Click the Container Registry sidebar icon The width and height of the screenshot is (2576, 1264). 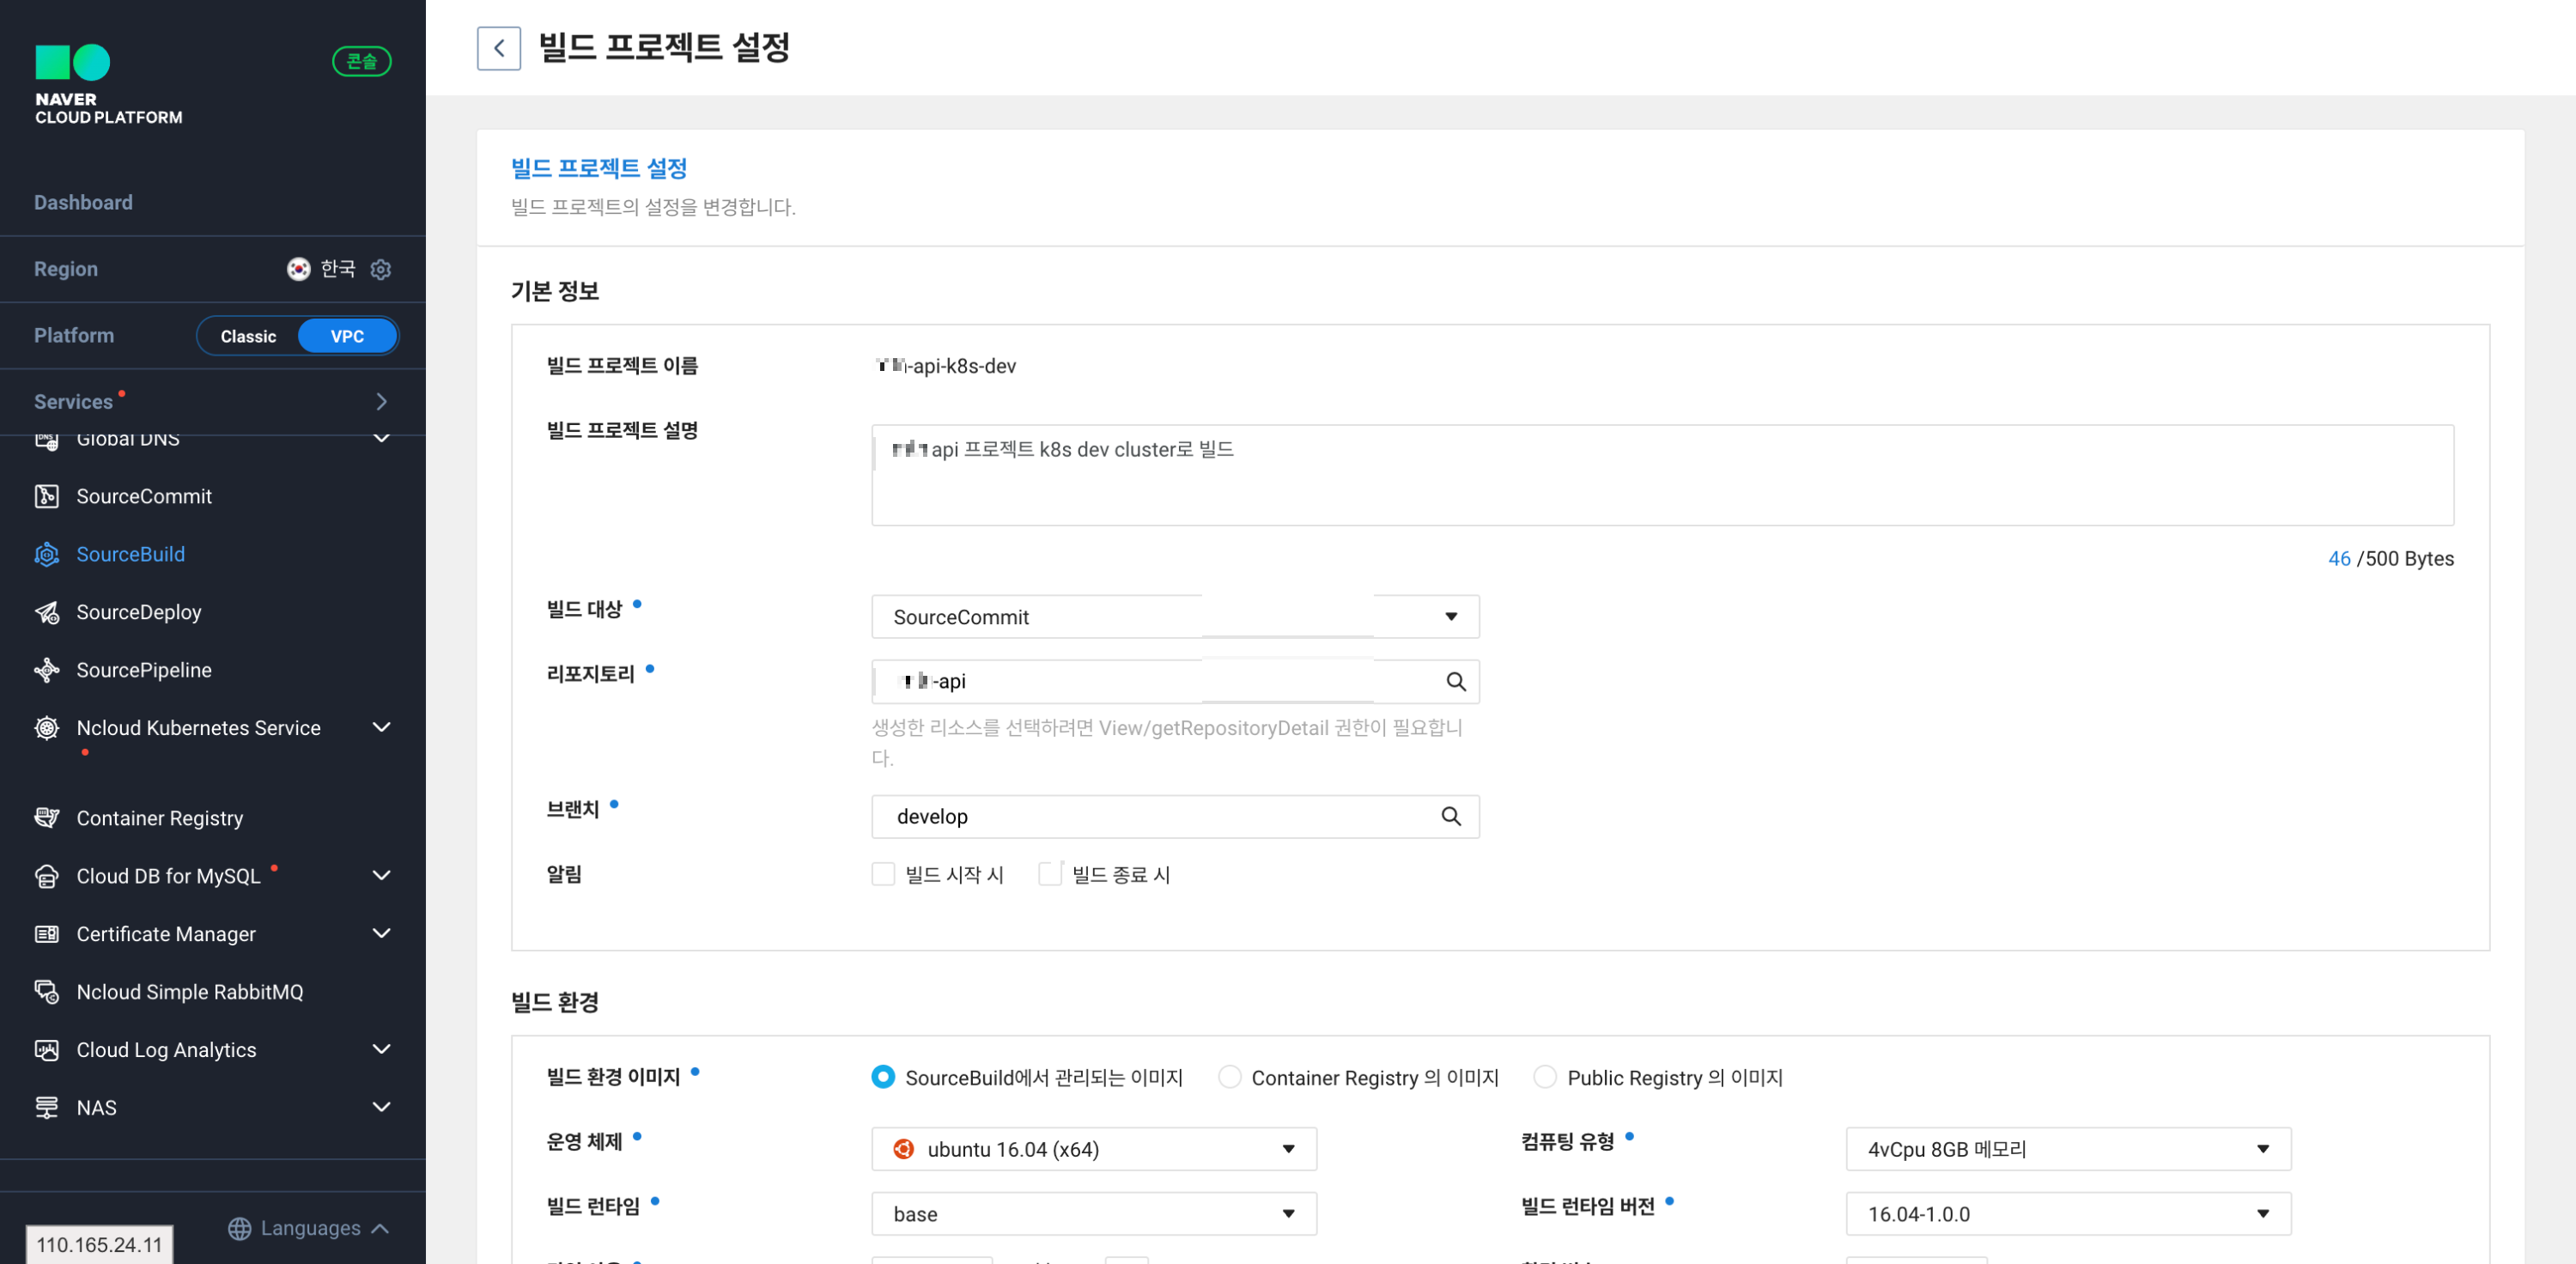point(46,818)
